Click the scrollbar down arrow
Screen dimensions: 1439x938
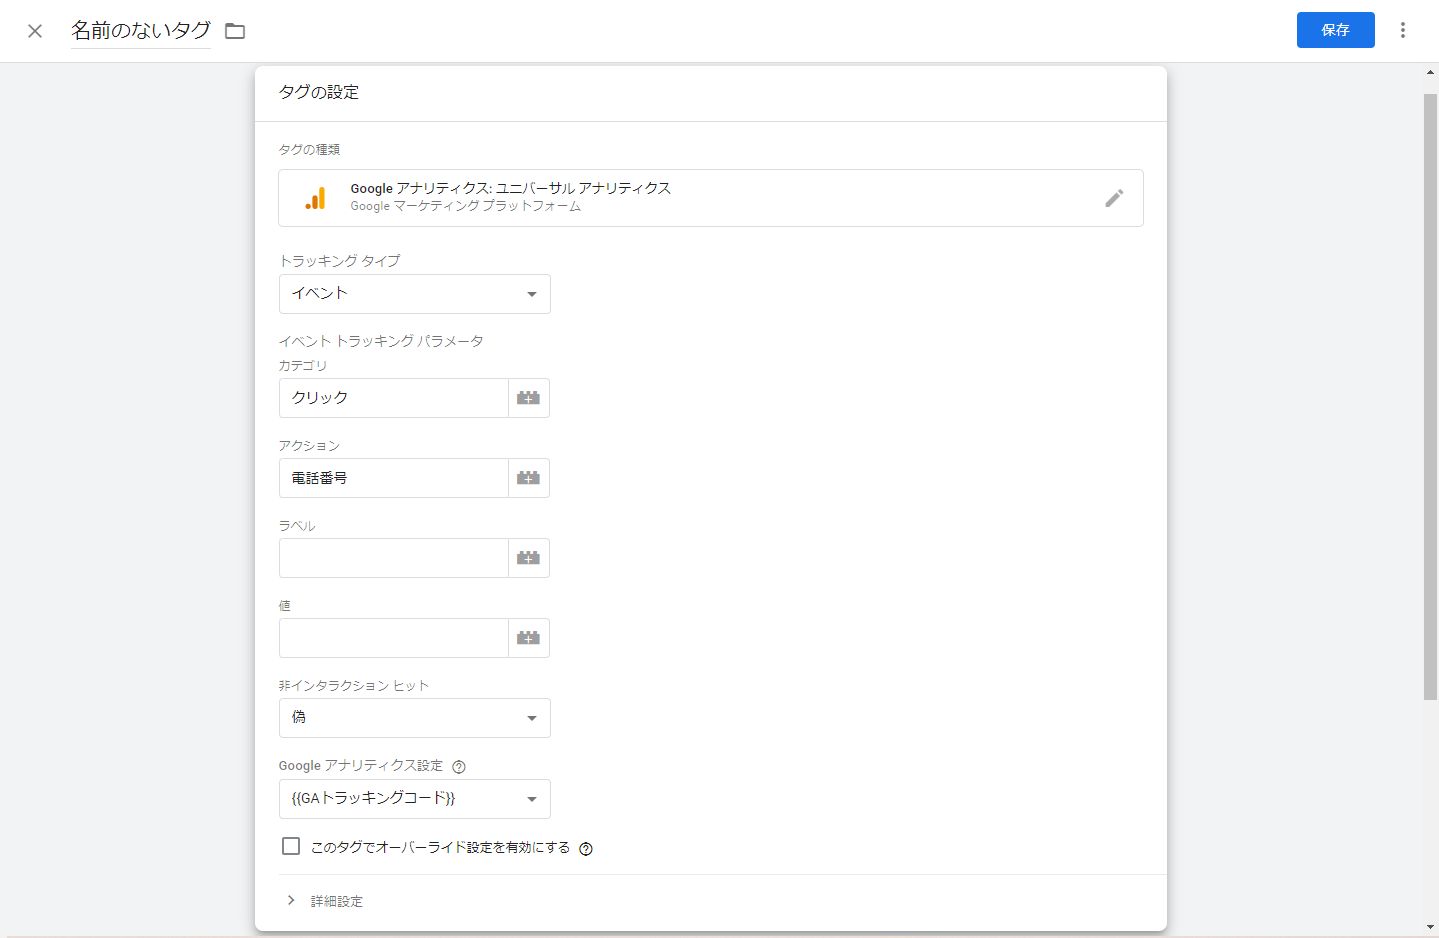click(x=1430, y=928)
